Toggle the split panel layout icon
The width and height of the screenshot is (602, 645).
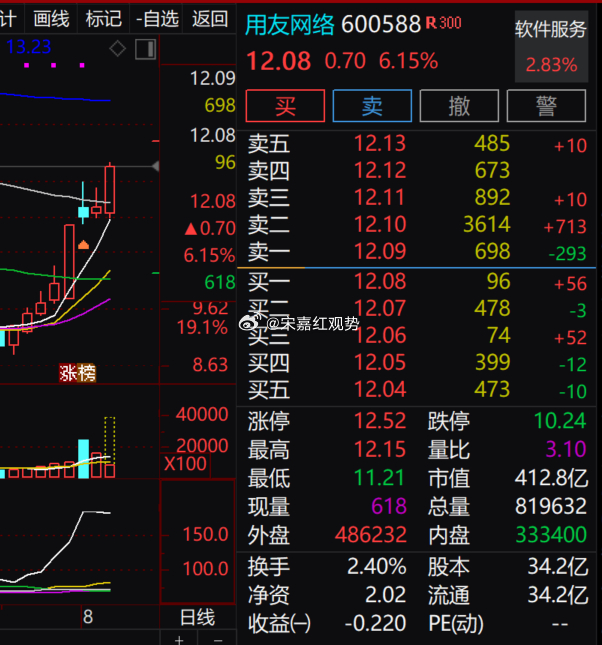[146, 49]
